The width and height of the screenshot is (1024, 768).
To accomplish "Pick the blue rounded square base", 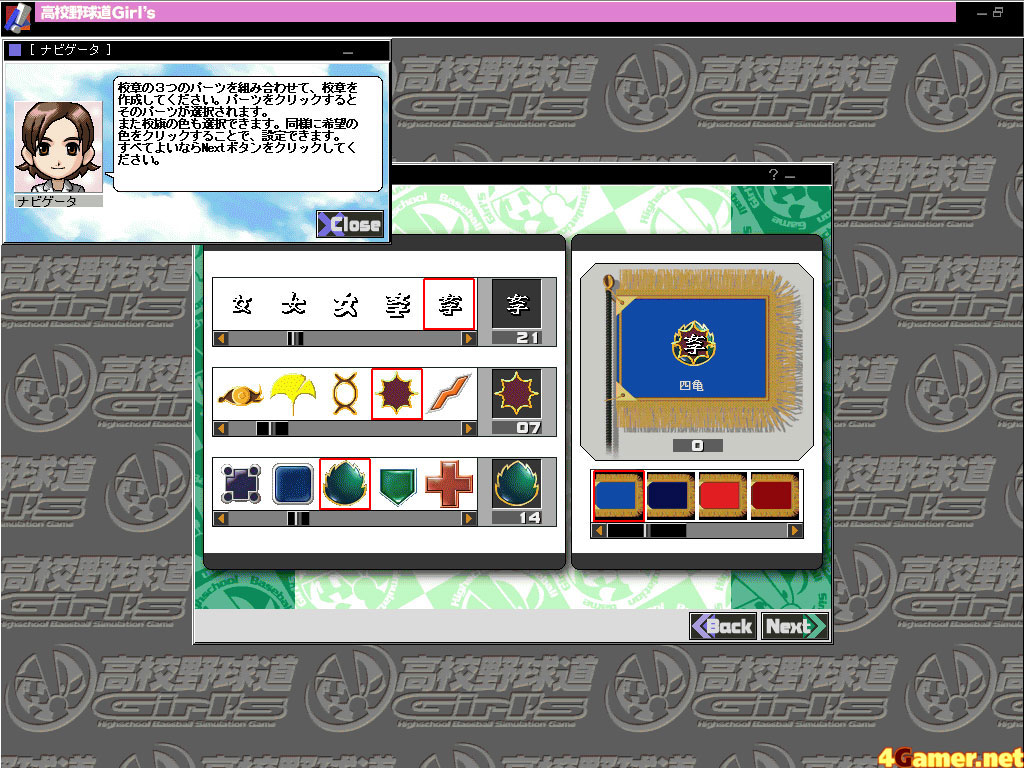I will (293, 484).
